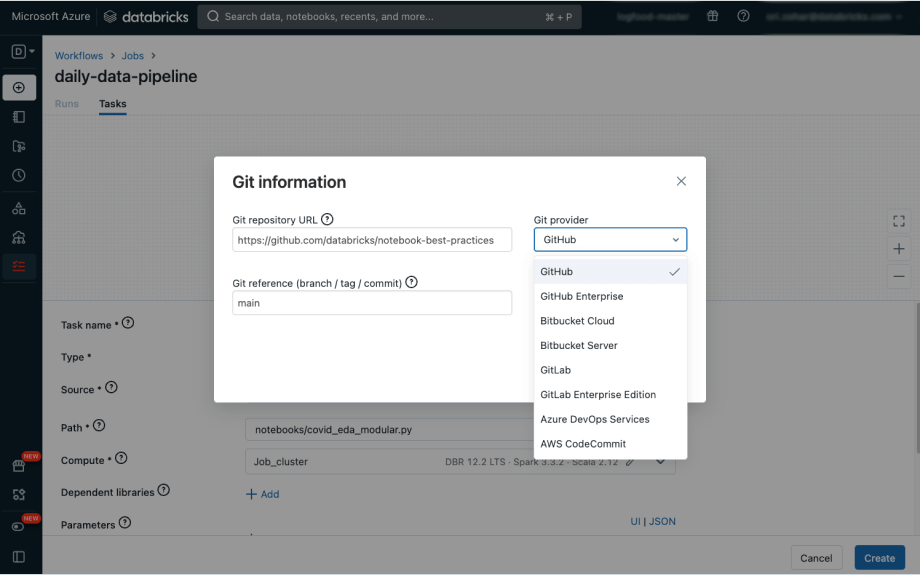Click the Create button
This screenshot has height=575, width=920.
coord(879,558)
